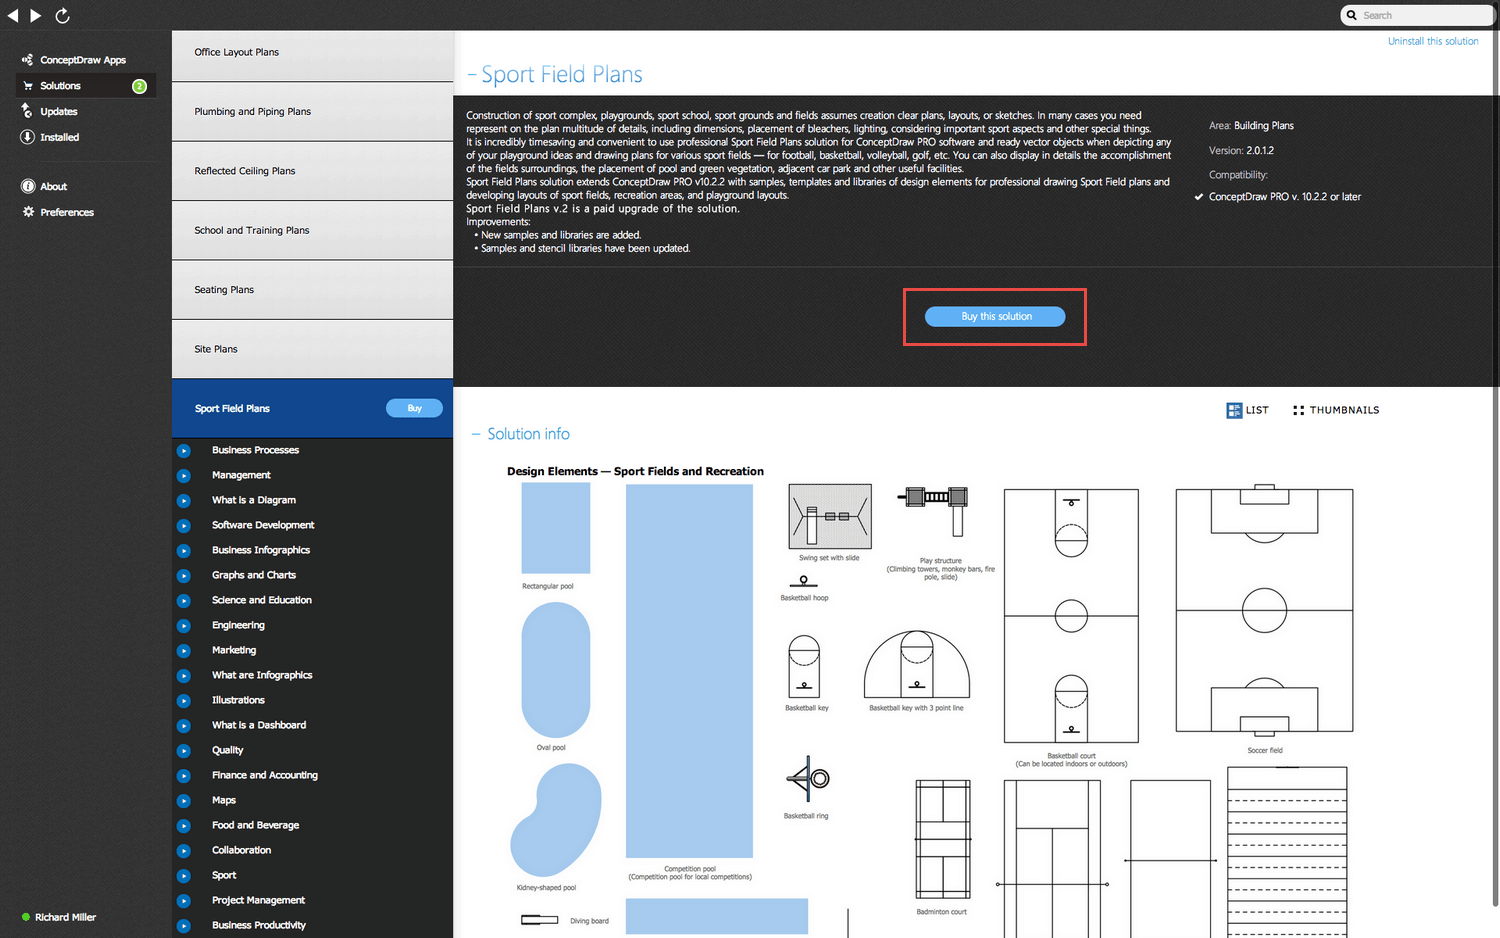Viewport: 1500px width, 938px height.
Task: Expand the Business Processes category
Action: [184, 451]
